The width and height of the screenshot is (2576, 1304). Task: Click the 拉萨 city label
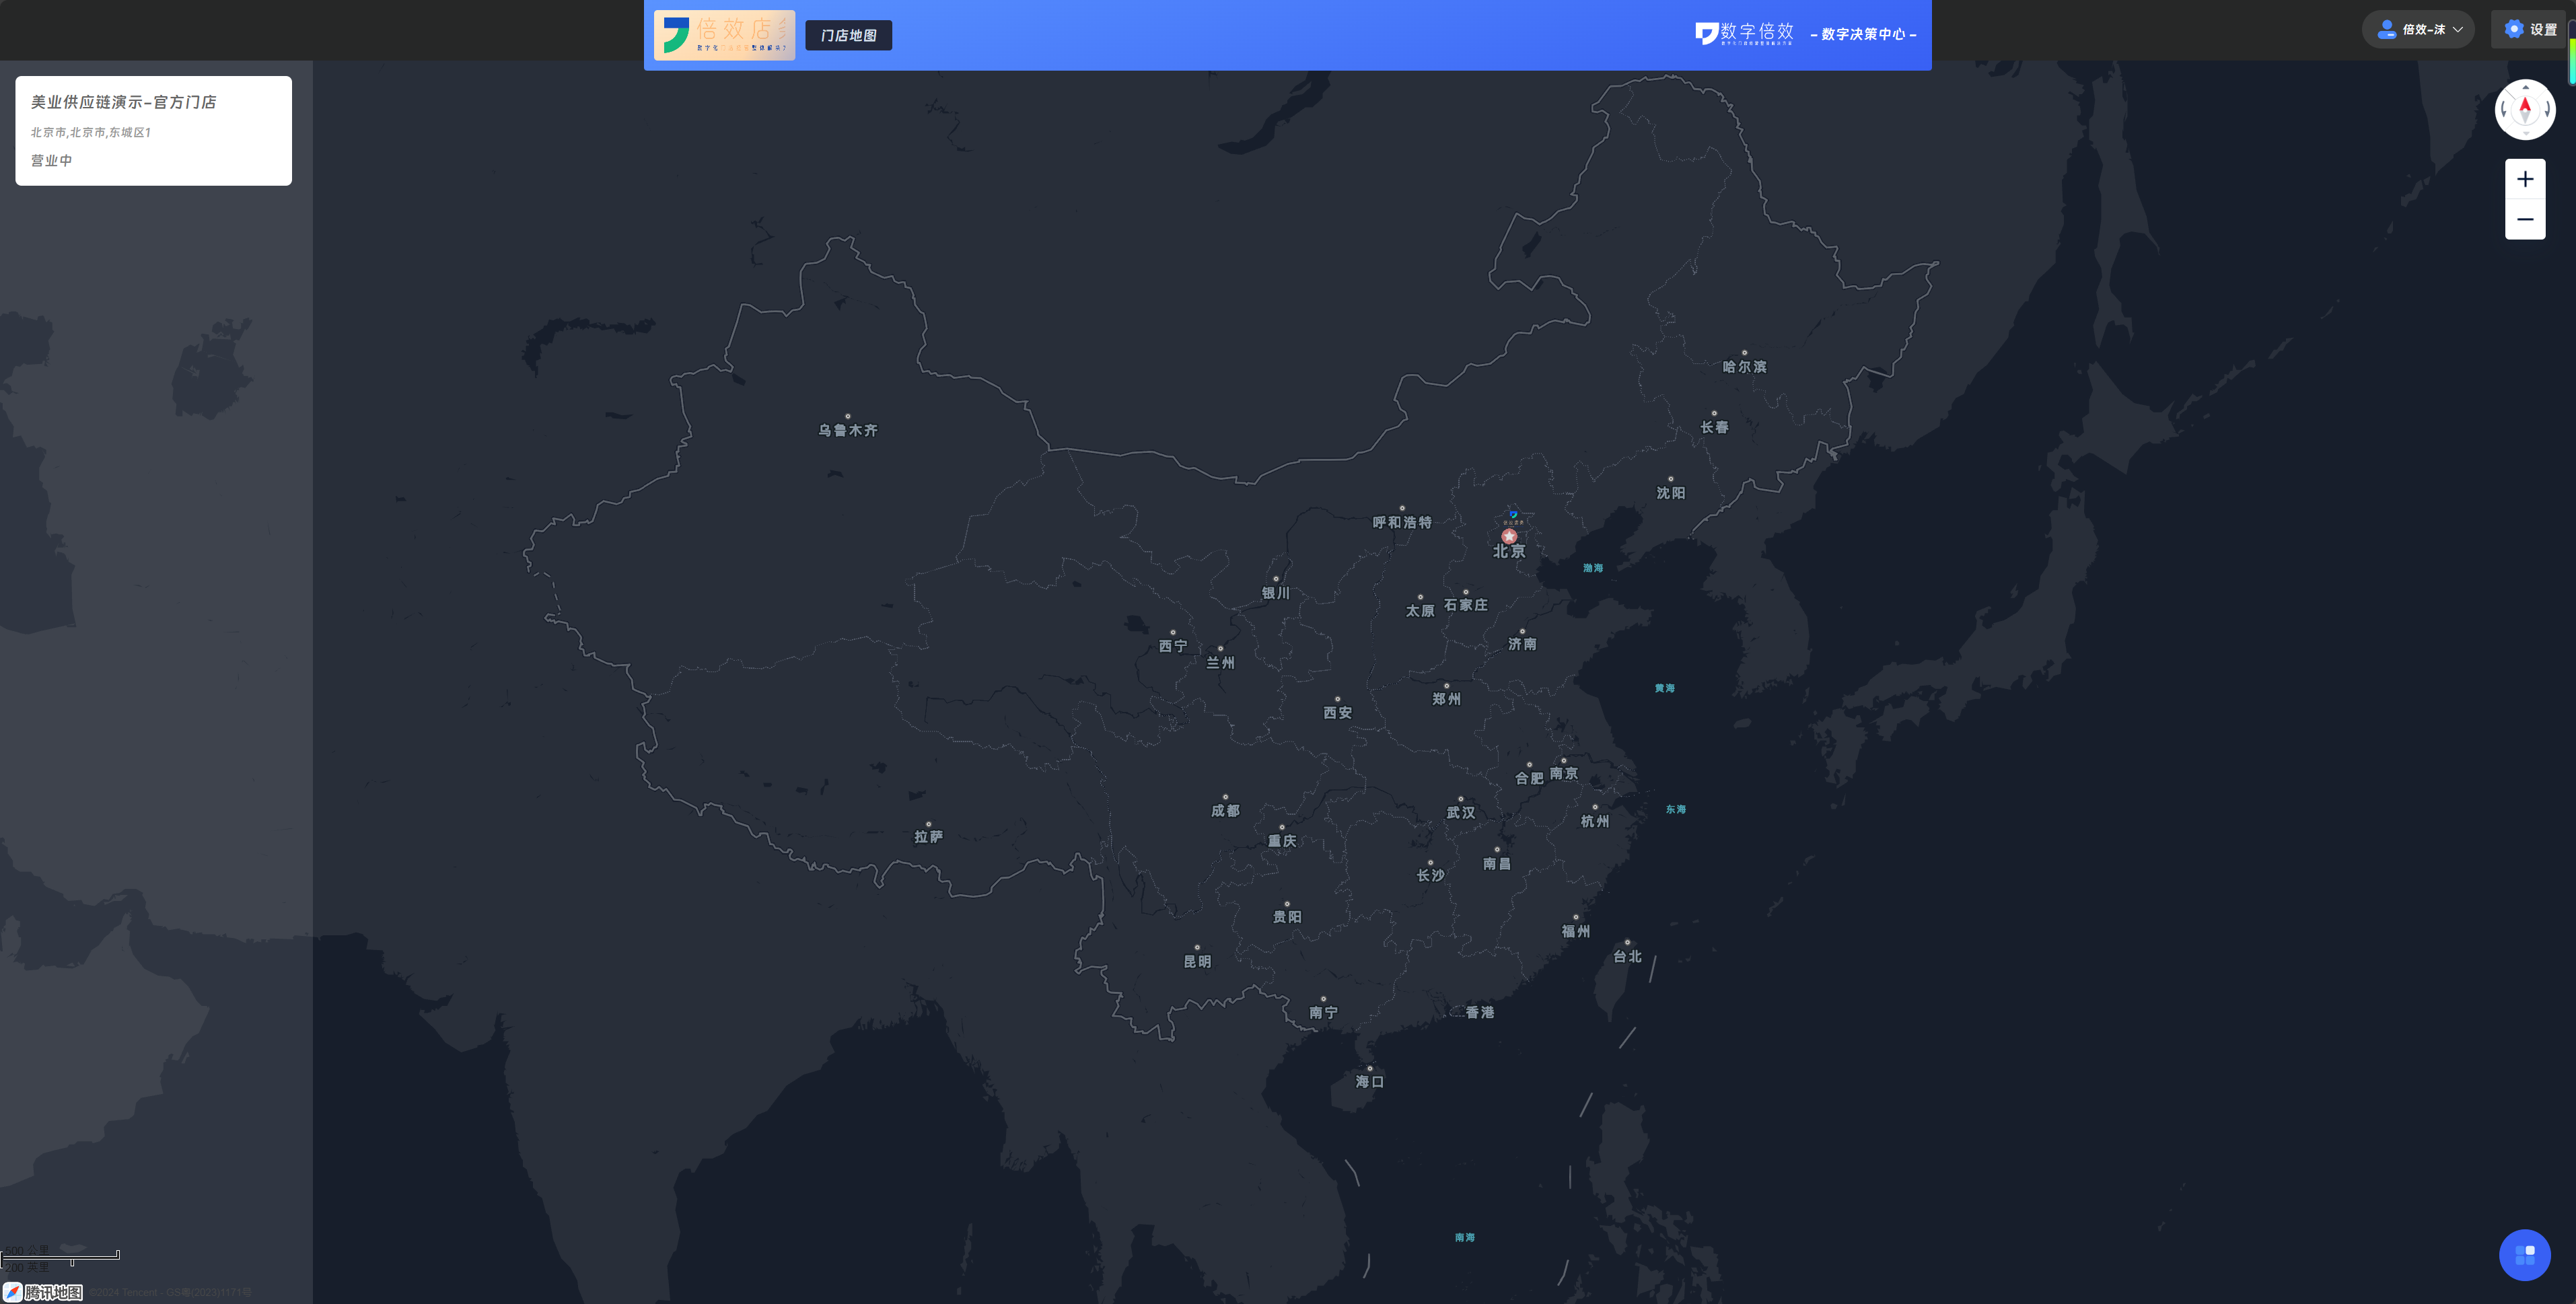tap(928, 837)
